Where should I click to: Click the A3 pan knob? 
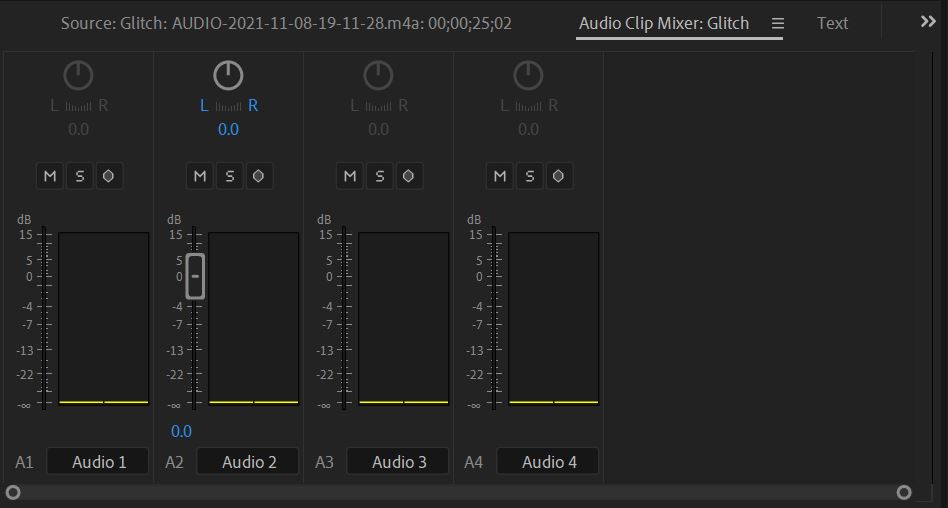pyautogui.click(x=378, y=75)
